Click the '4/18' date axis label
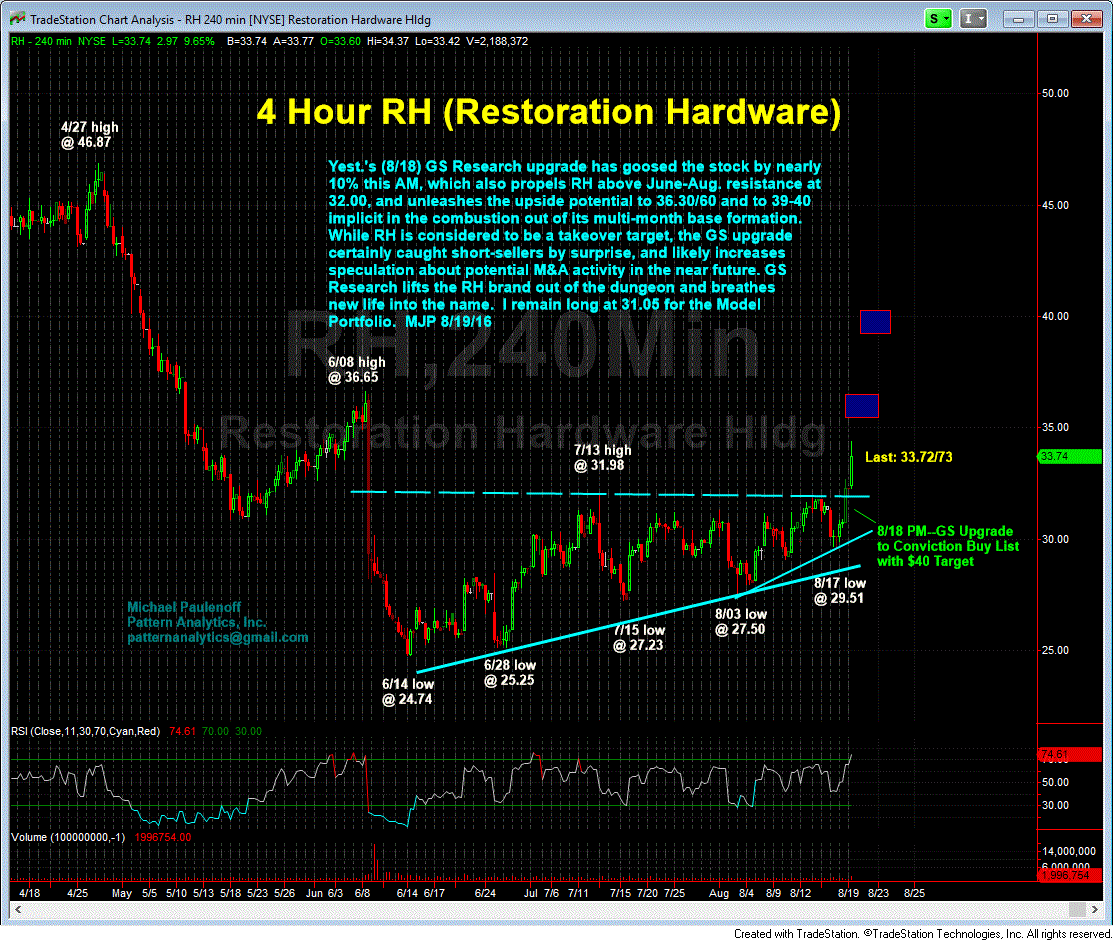 [x=29, y=893]
